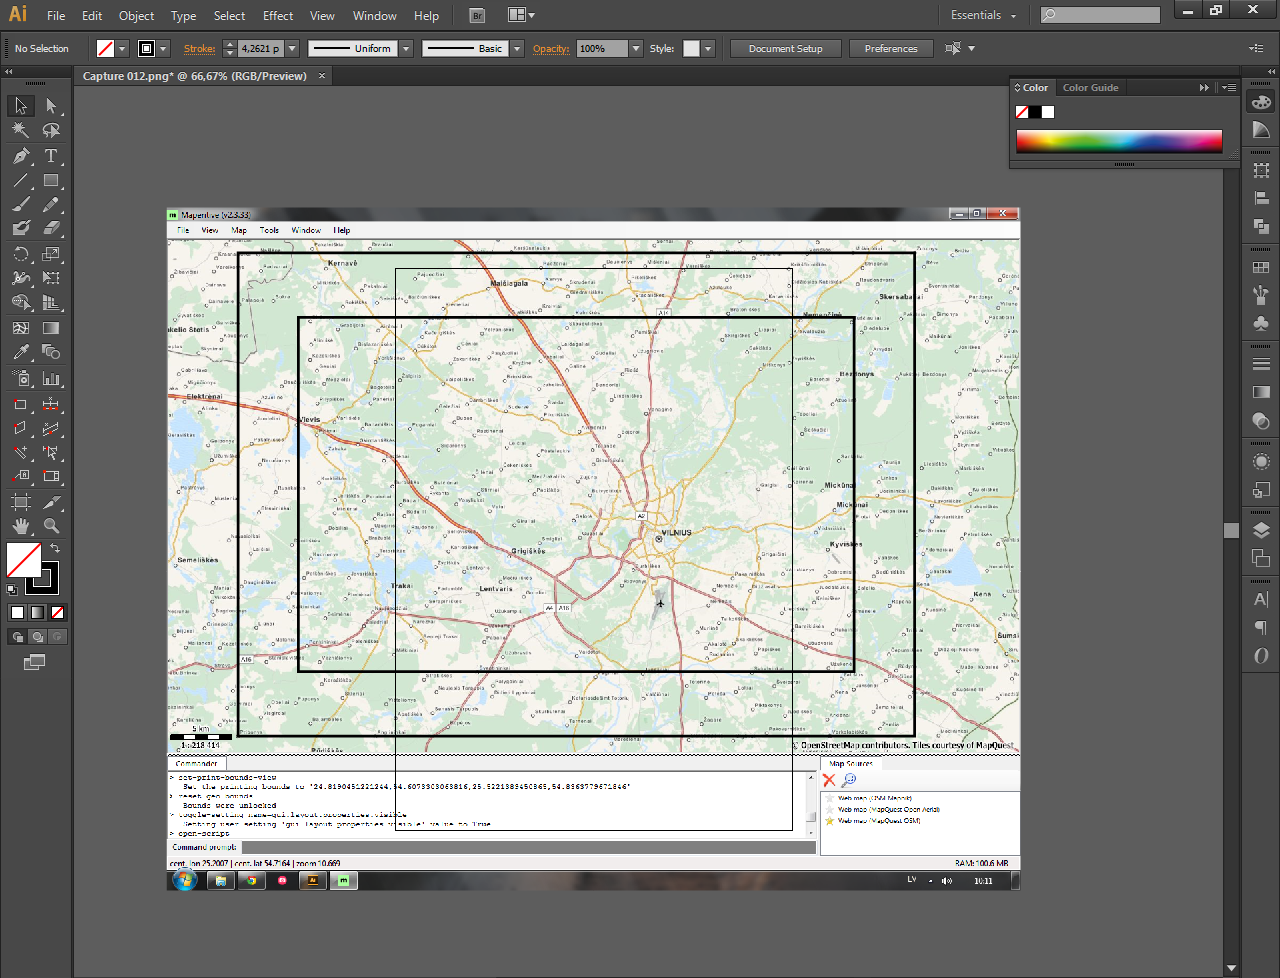Switch to the Color Guide tab
Image resolution: width=1280 pixels, height=978 pixels.
1090,87
